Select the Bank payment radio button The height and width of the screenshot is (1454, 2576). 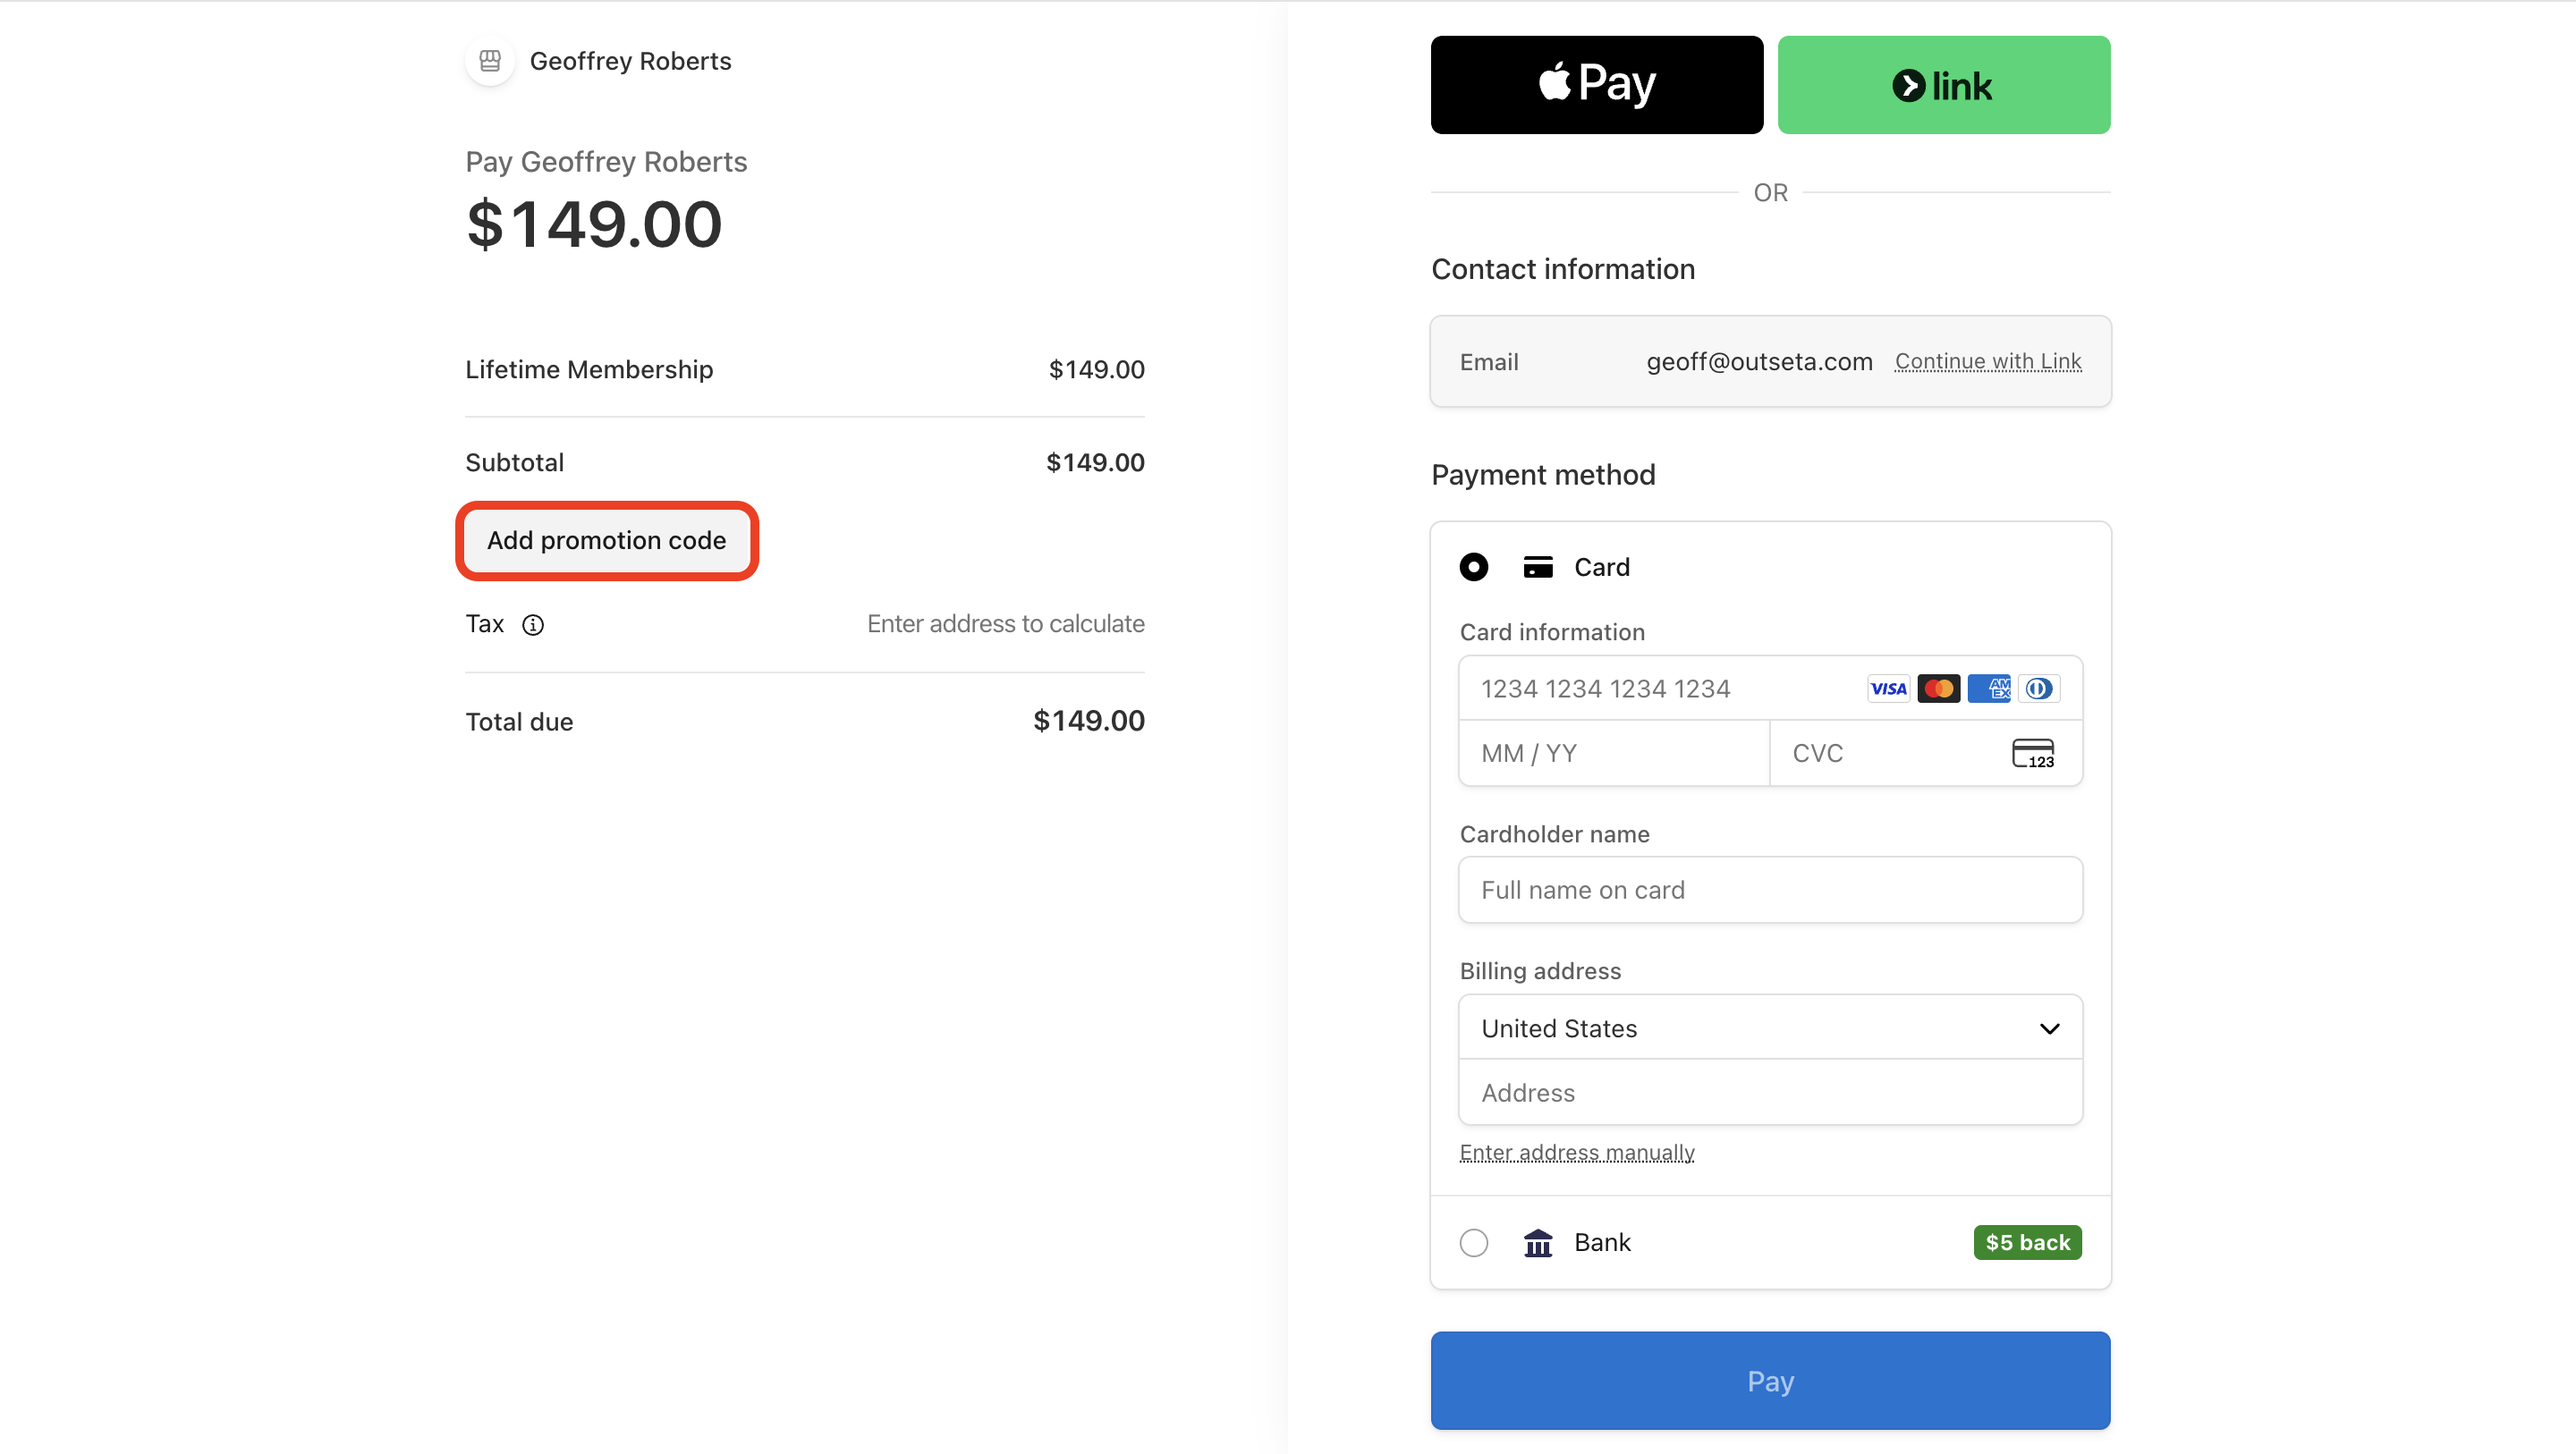pos(1474,1243)
